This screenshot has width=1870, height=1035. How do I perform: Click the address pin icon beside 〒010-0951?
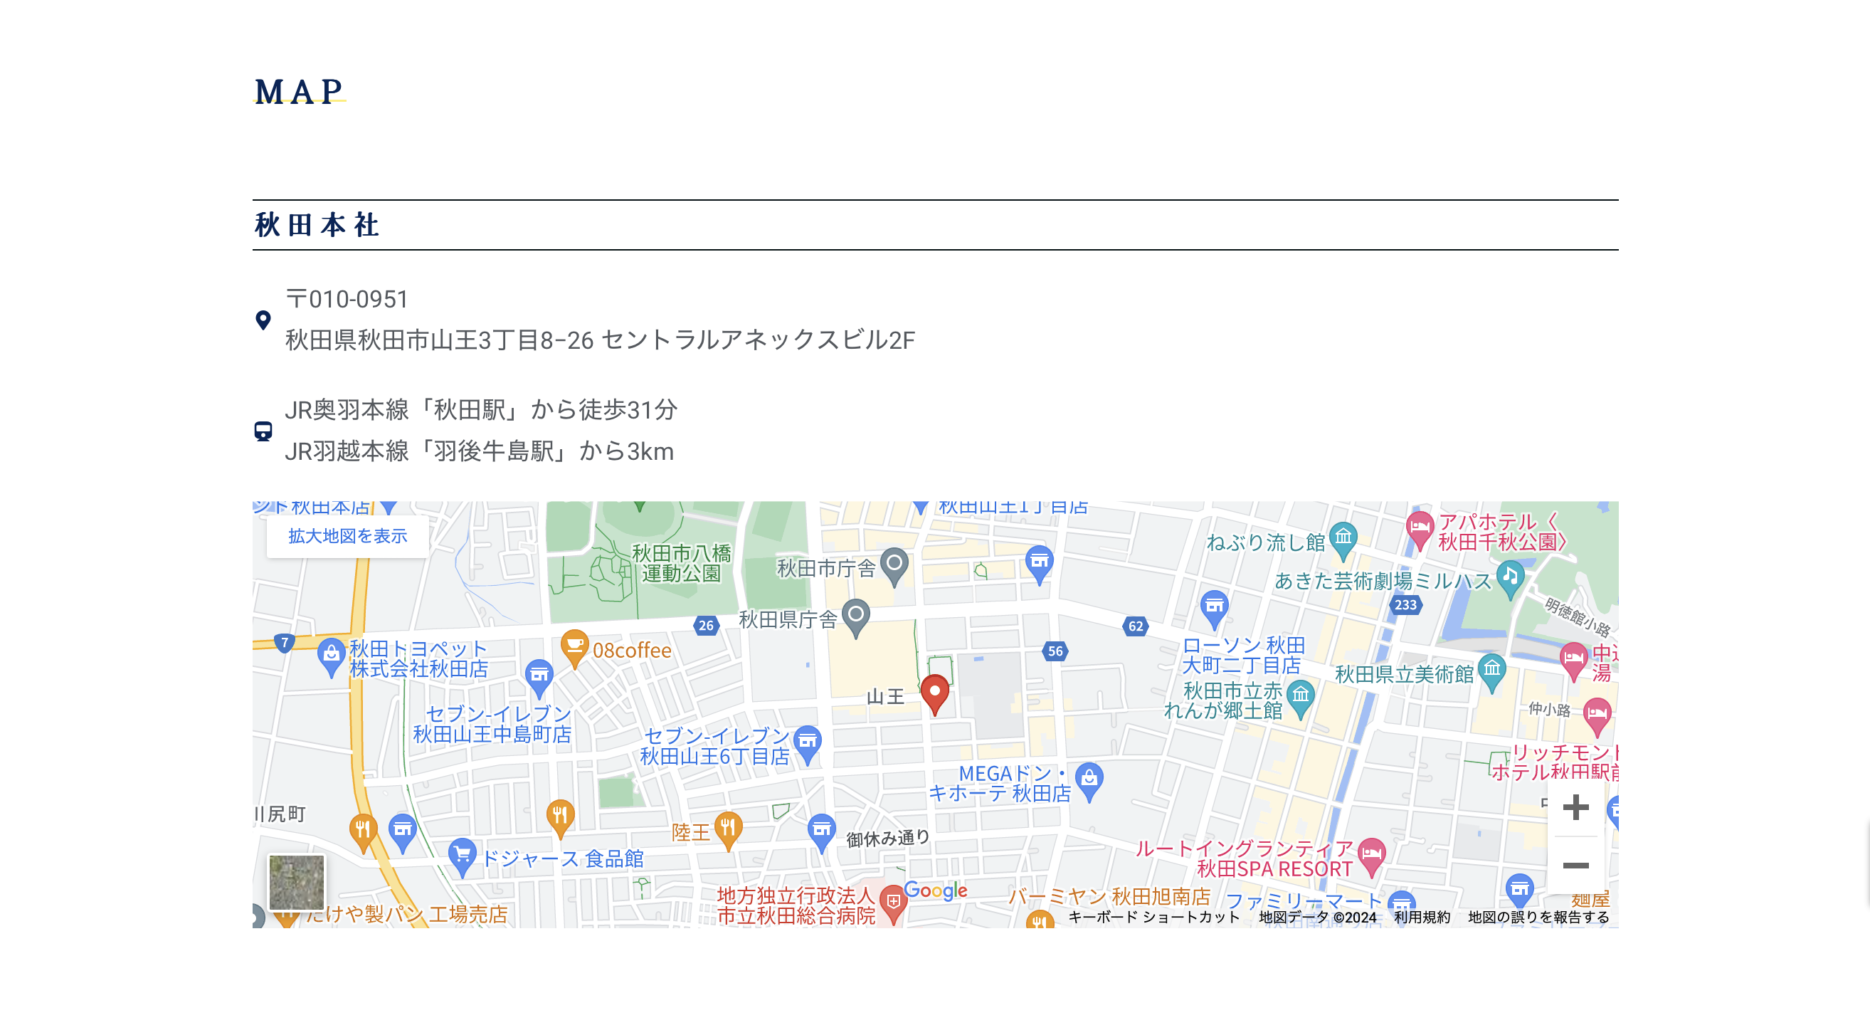pyautogui.click(x=263, y=320)
